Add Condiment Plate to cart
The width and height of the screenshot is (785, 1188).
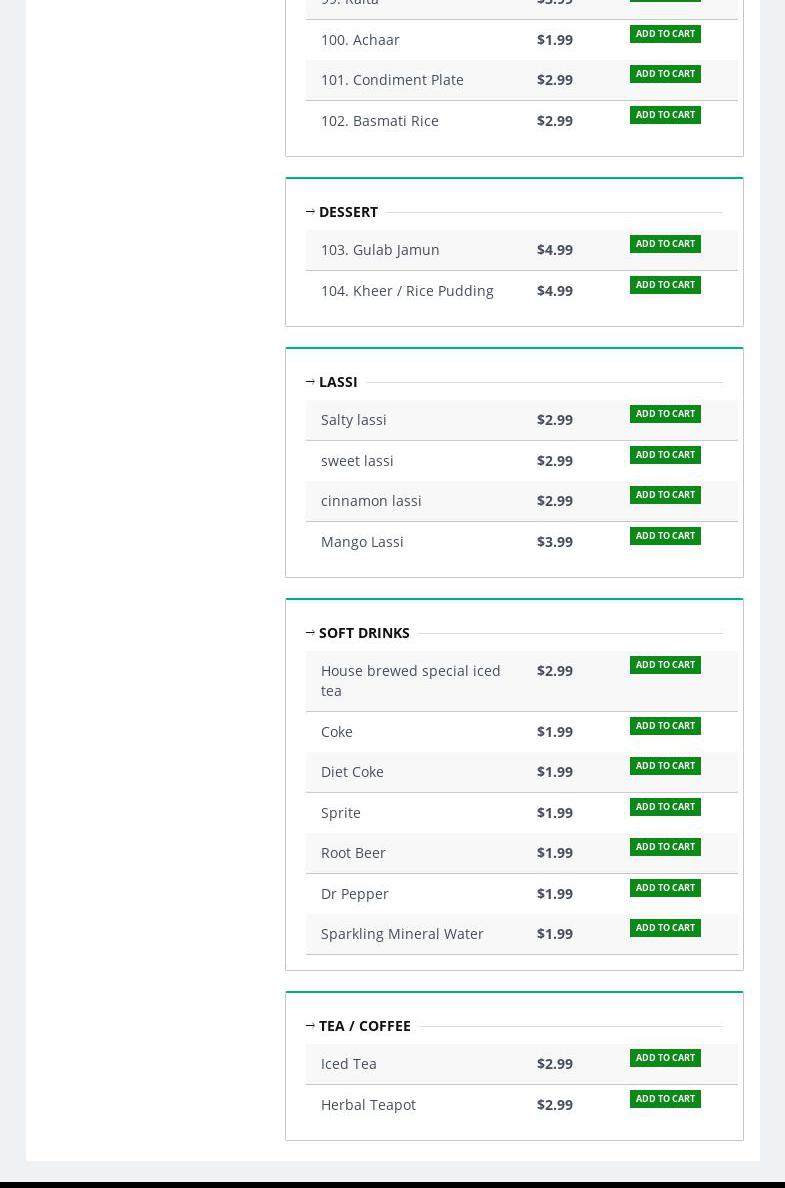[x=665, y=74]
